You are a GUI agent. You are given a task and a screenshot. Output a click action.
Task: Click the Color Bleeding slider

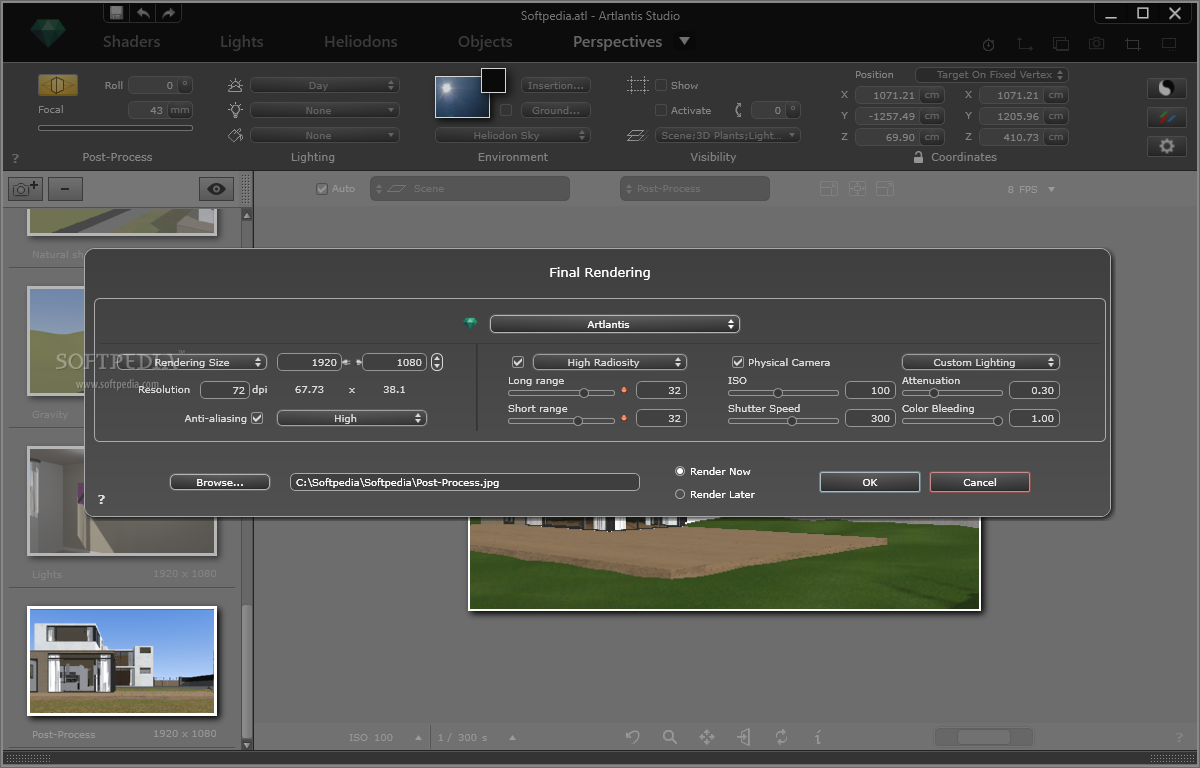[x=953, y=421]
